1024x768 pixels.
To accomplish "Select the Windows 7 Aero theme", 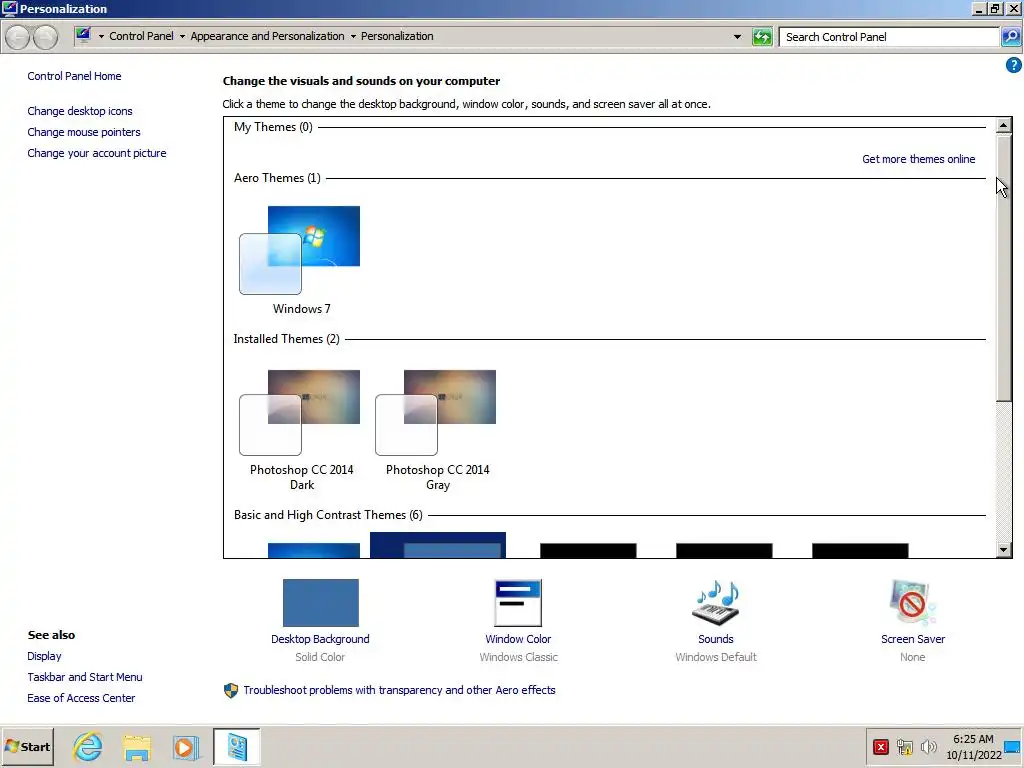I will point(300,260).
